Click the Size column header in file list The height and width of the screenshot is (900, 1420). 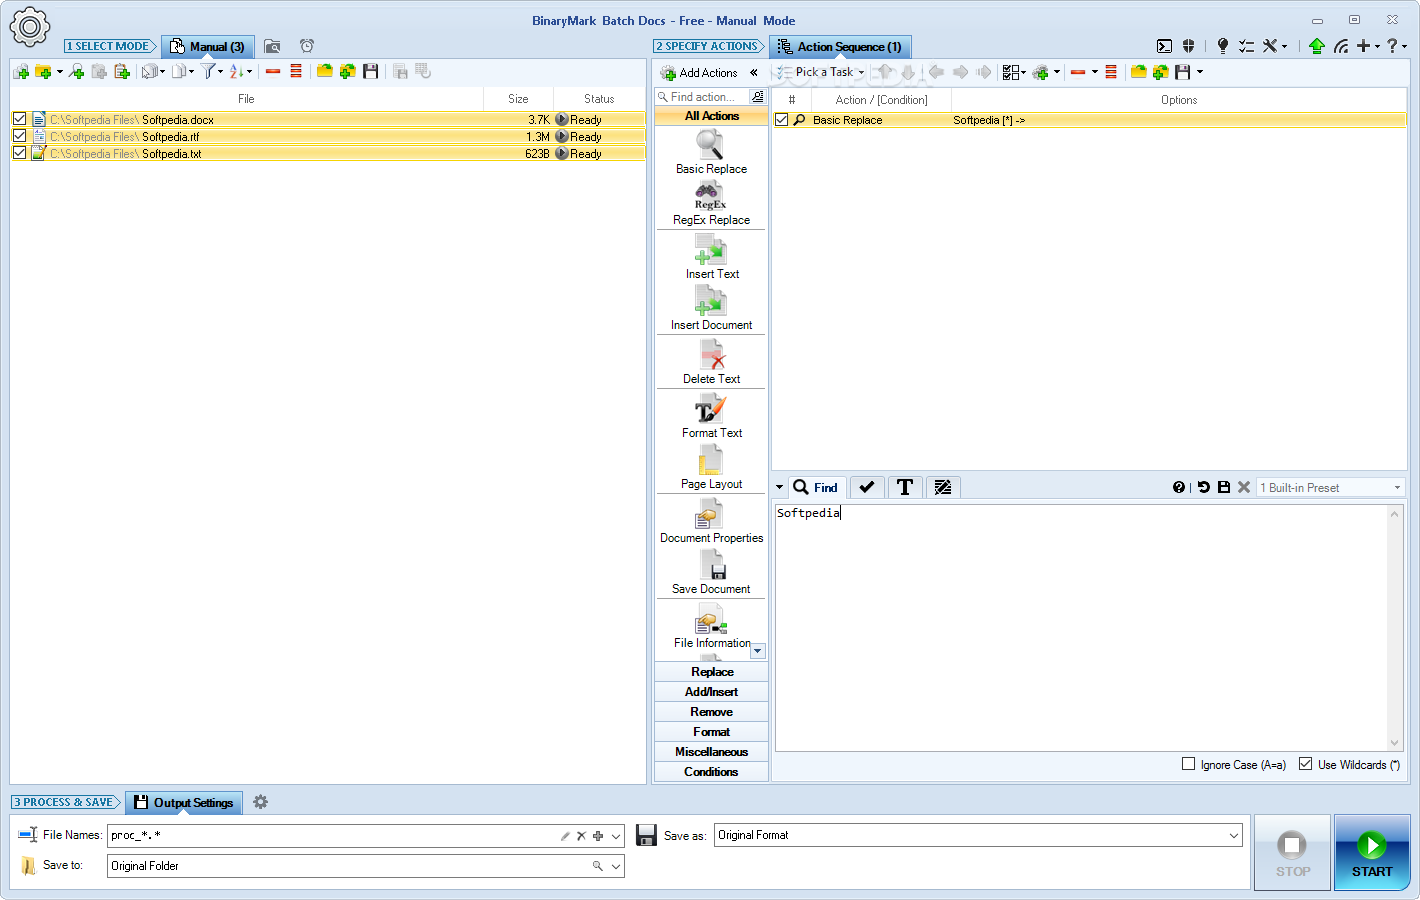(x=518, y=99)
